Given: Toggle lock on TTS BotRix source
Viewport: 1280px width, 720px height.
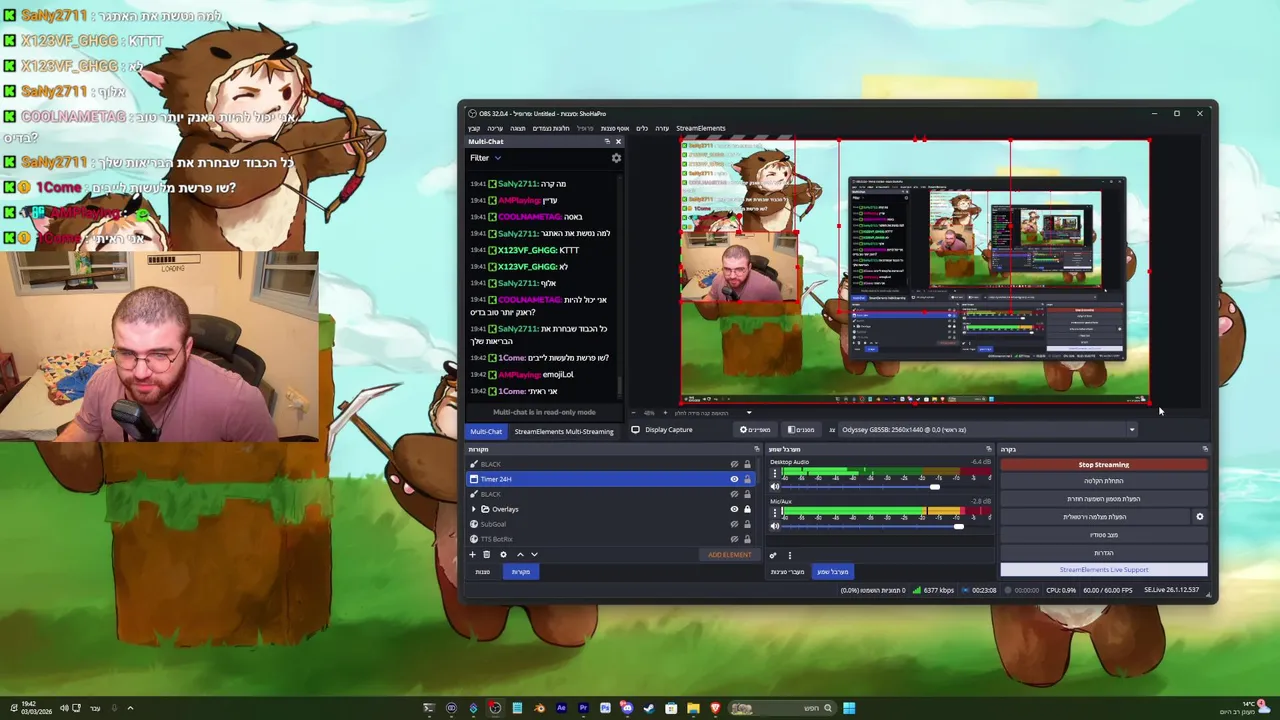Looking at the screenshot, I should click(x=747, y=539).
